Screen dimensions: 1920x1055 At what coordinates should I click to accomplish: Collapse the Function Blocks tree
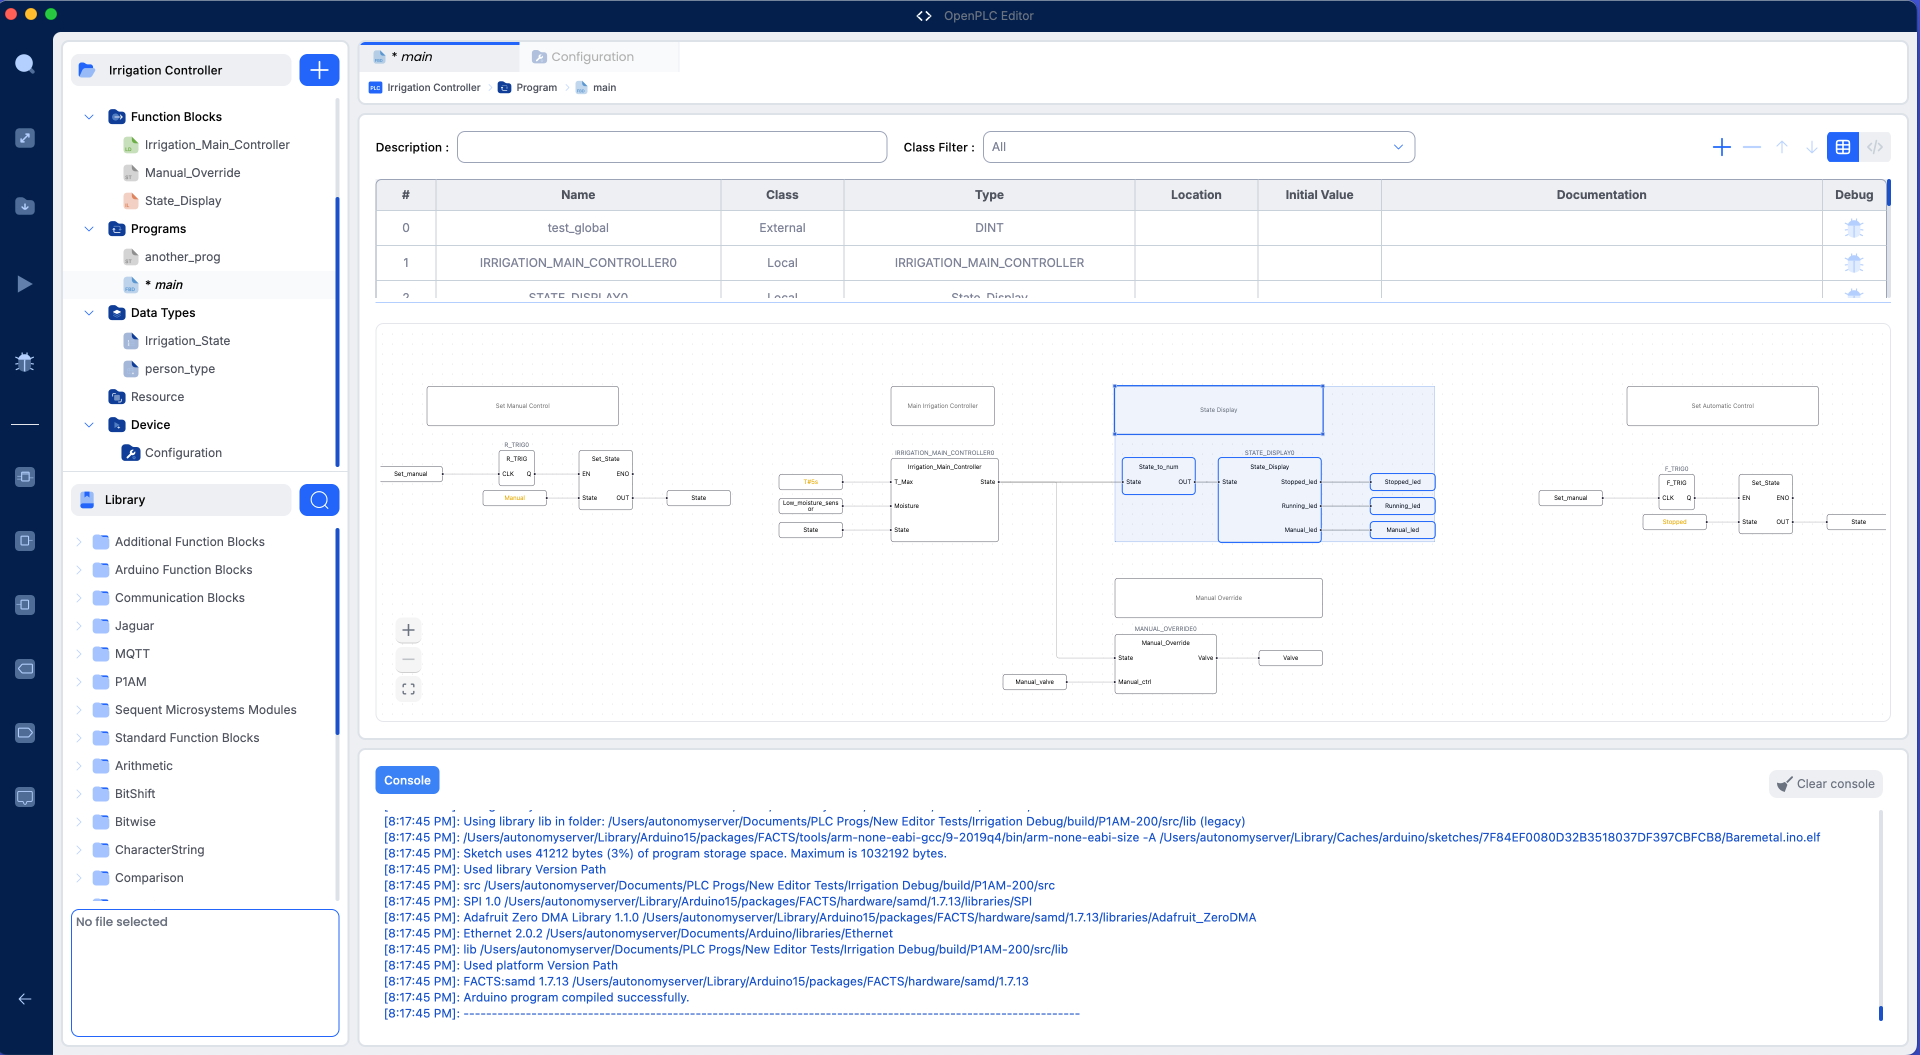[x=89, y=117]
